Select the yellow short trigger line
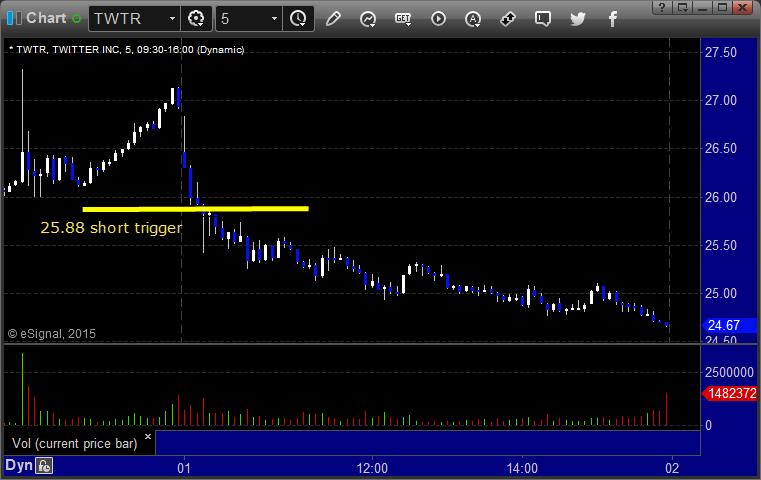 196,209
